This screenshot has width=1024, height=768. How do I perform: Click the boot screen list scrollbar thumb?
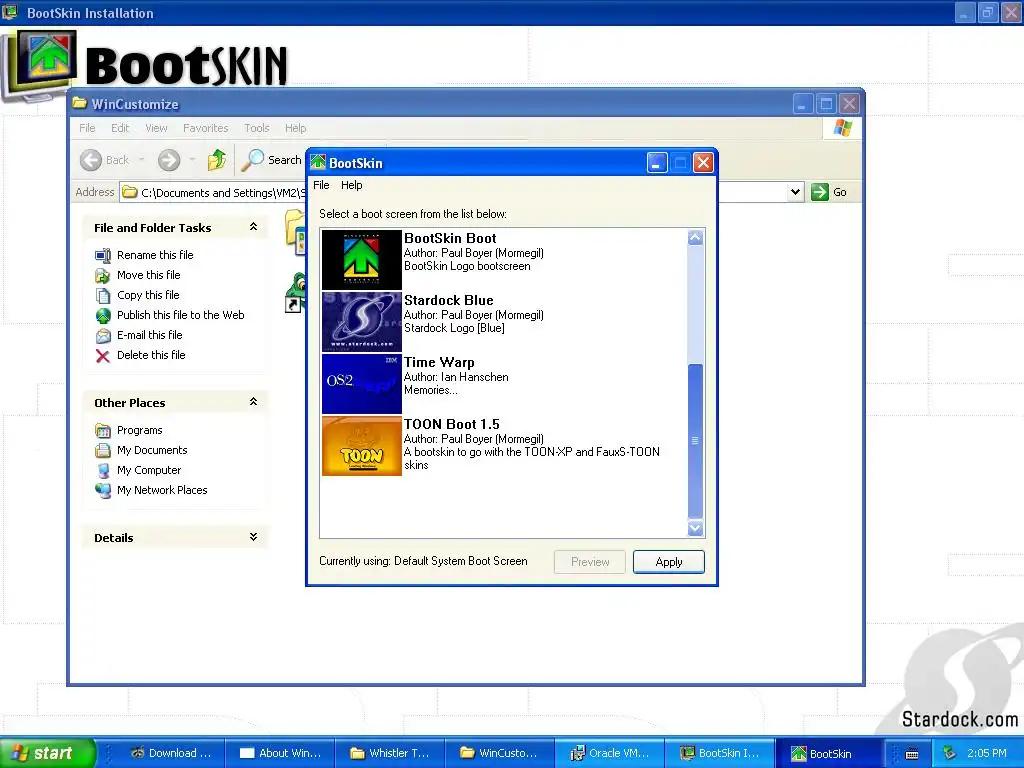tap(696, 441)
